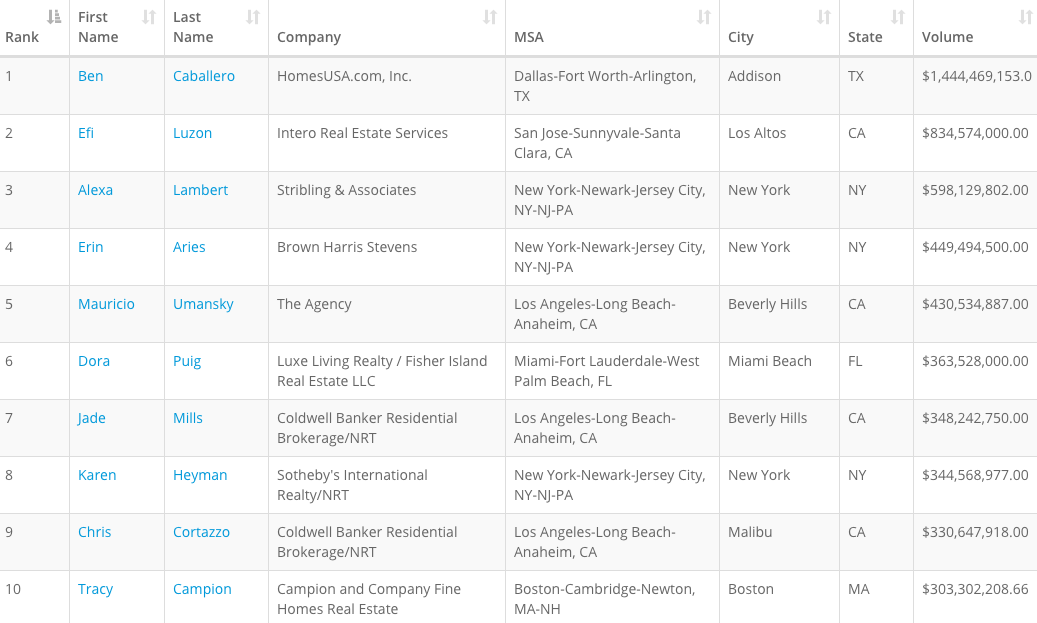Viewport: 1037px width, 623px height.
Task: Click the MSA column sort icon
Action: [x=704, y=17]
